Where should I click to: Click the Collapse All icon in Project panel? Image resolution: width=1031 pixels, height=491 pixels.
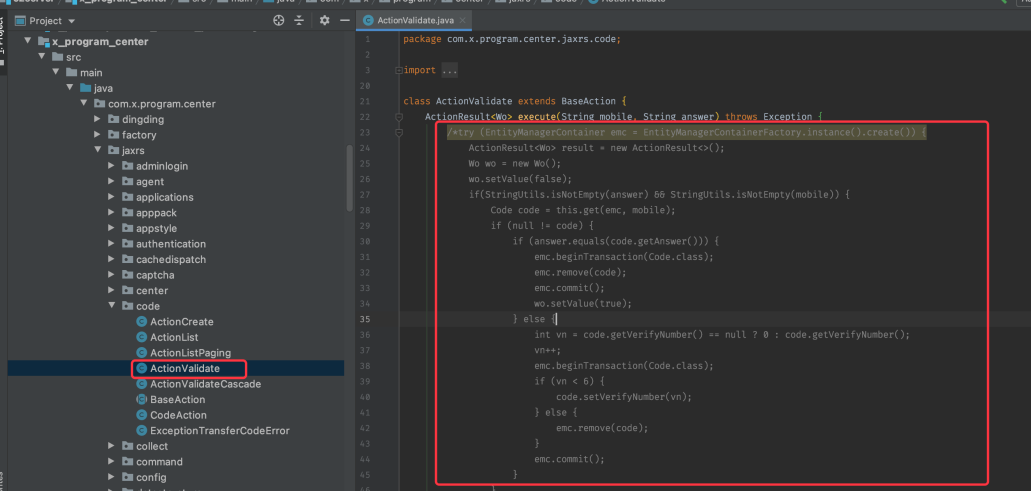click(299, 20)
